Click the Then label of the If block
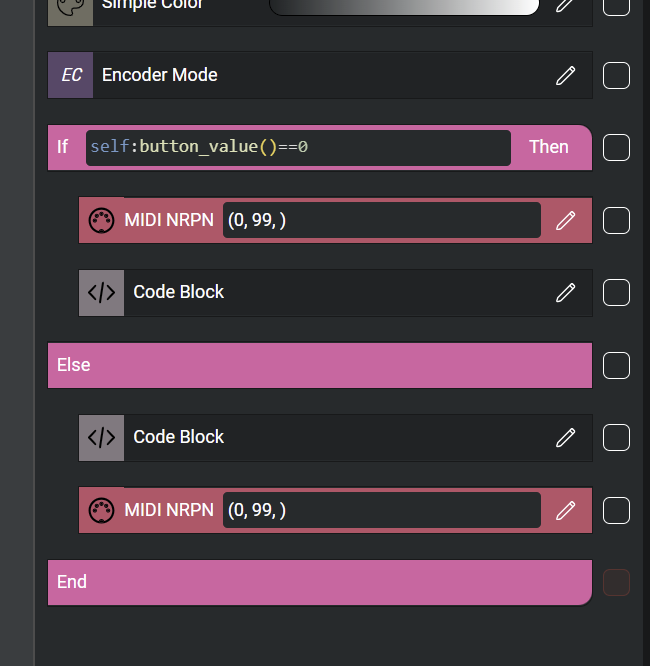The image size is (650, 666). point(548,147)
